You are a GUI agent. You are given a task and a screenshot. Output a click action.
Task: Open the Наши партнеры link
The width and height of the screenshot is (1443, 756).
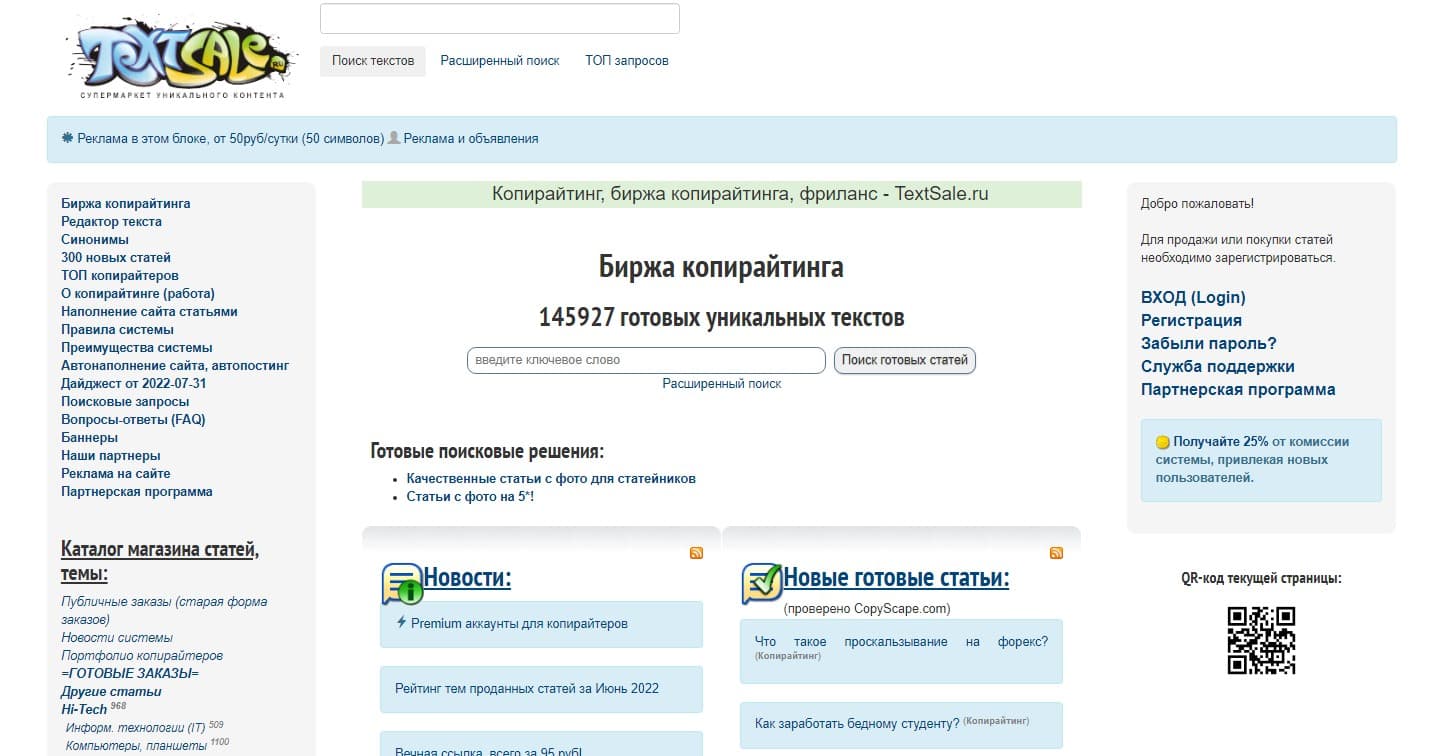coord(111,456)
